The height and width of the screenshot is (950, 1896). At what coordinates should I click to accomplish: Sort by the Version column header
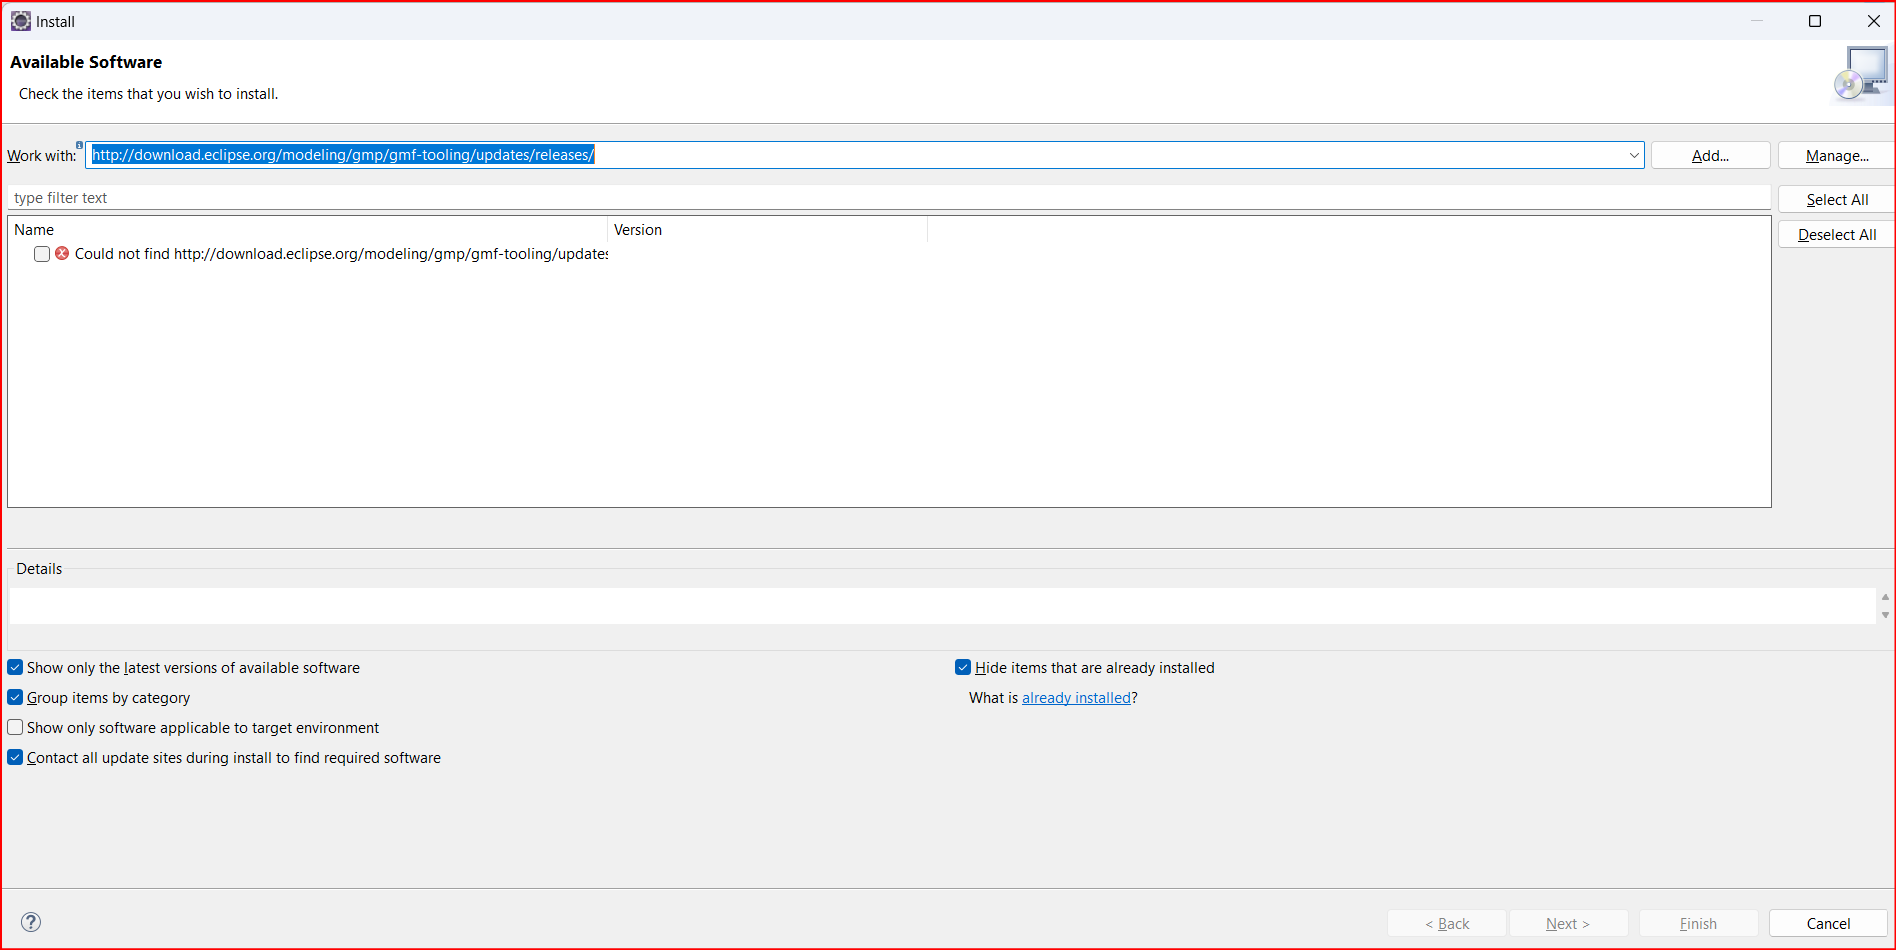767,229
